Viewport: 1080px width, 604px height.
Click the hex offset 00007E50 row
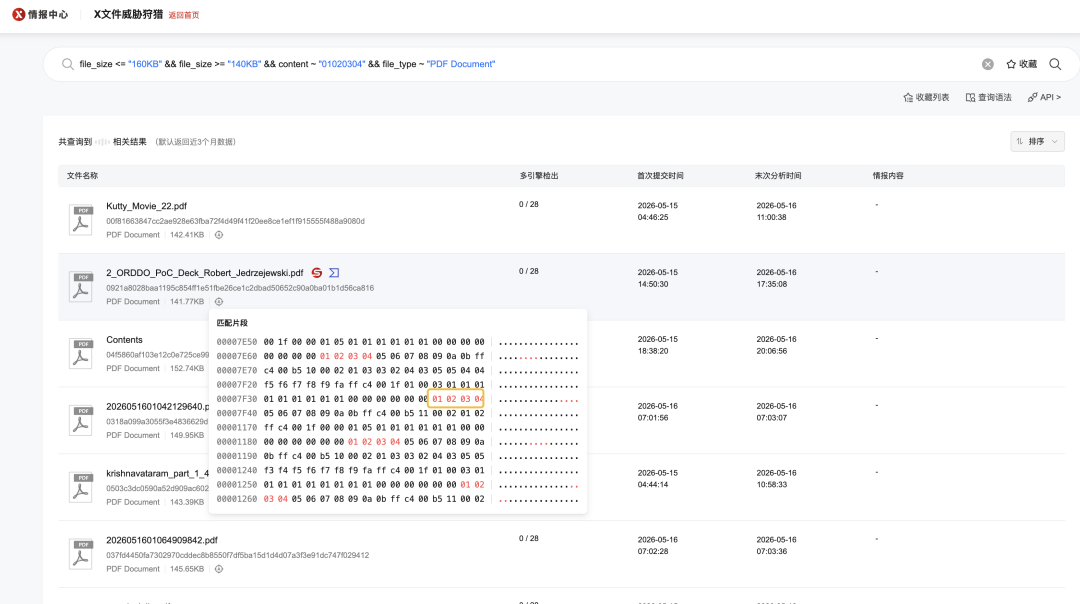point(397,342)
